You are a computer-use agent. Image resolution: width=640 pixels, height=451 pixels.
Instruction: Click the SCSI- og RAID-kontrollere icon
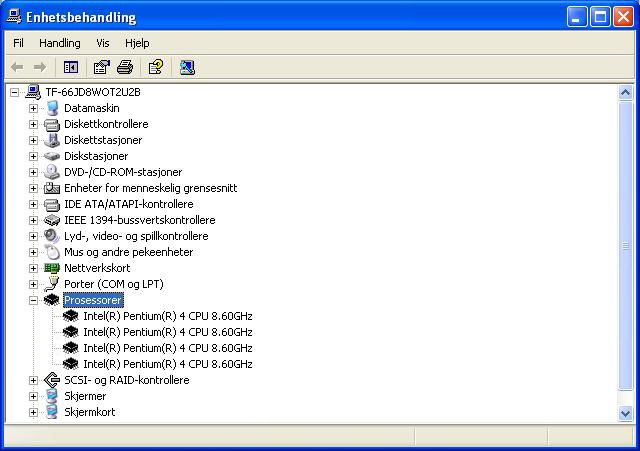52,380
